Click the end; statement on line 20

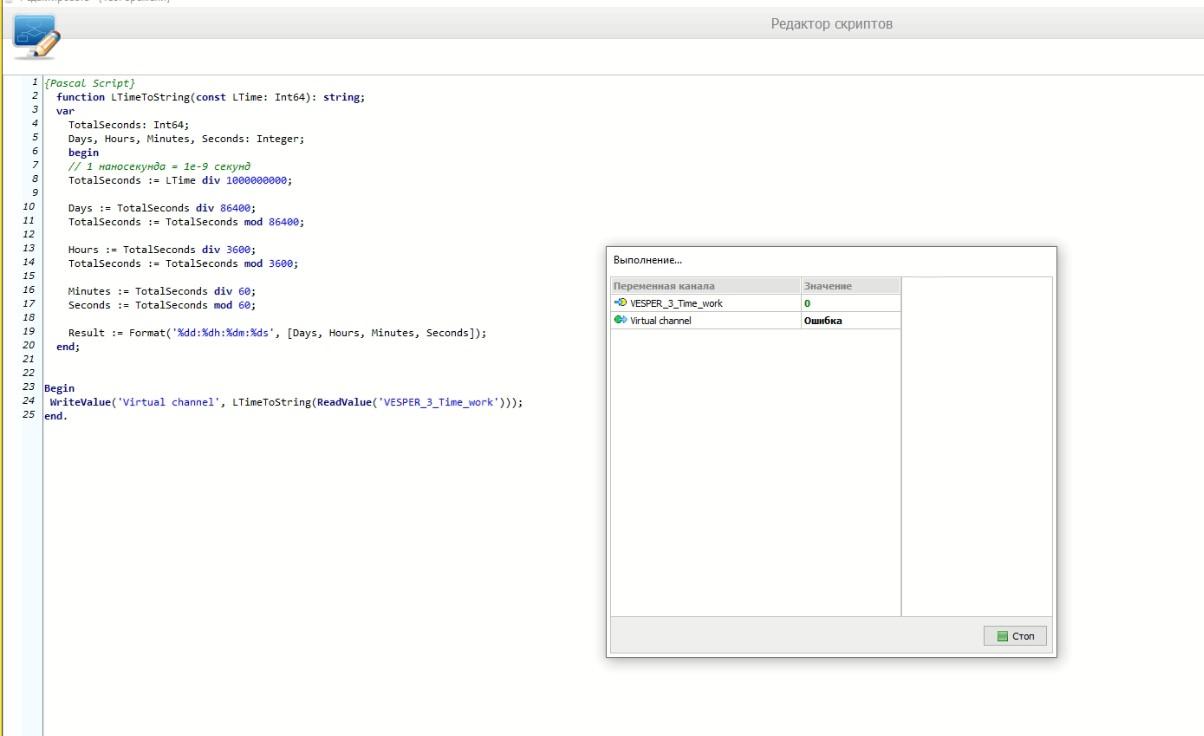click(x=67, y=346)
